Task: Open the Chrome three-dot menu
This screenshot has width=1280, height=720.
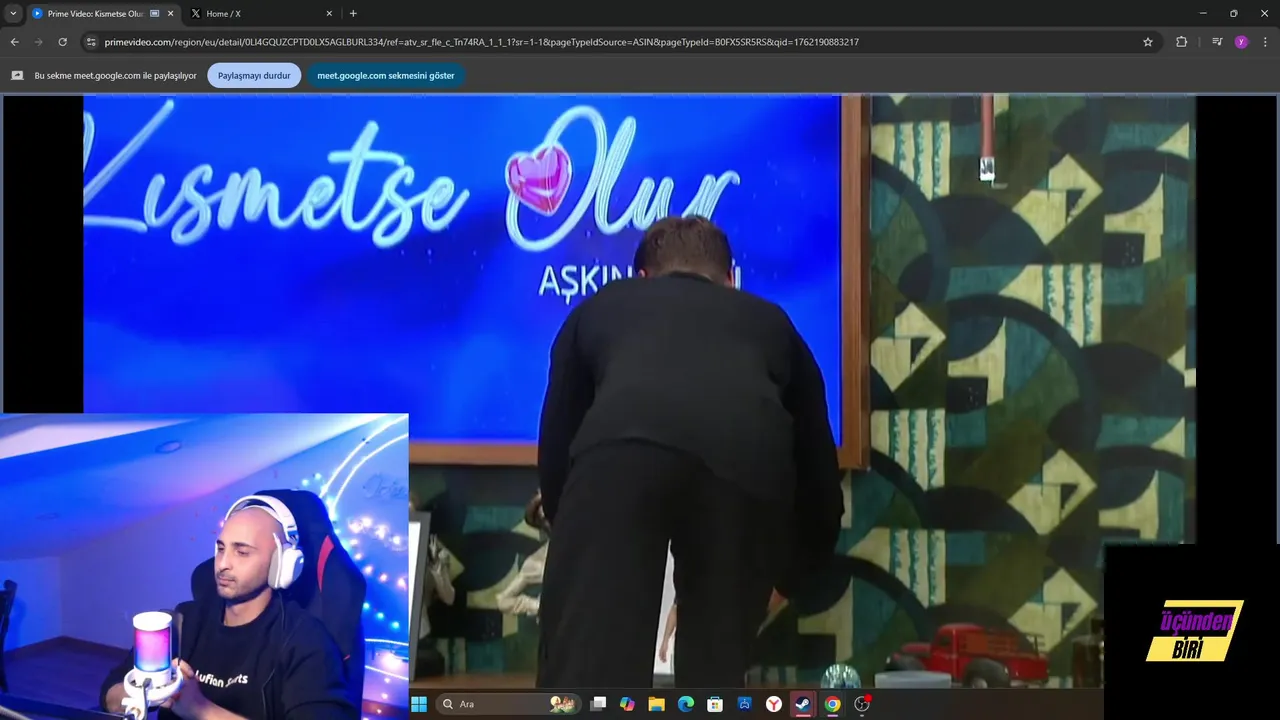Action: point(1266,42)
